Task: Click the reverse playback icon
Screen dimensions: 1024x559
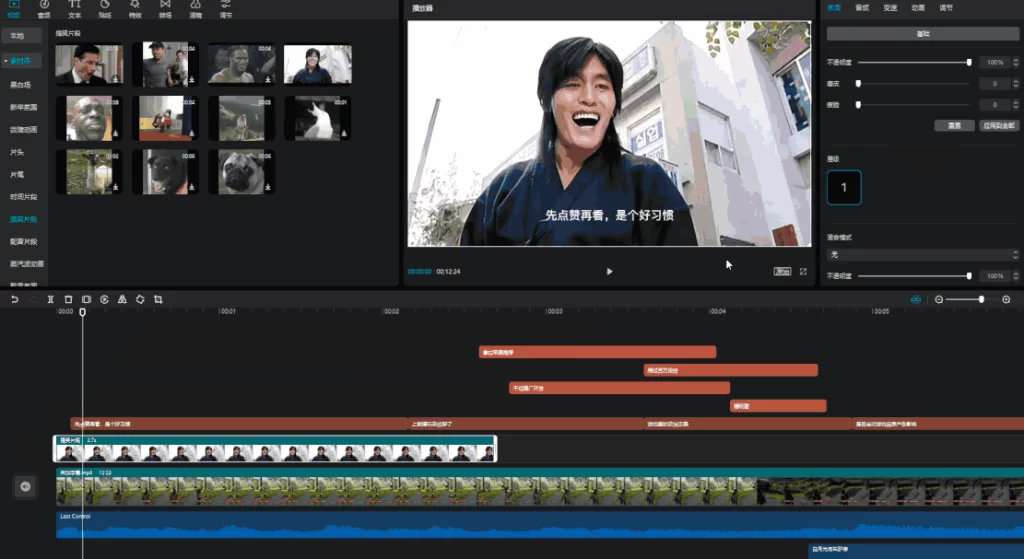Action: (104, 299)
